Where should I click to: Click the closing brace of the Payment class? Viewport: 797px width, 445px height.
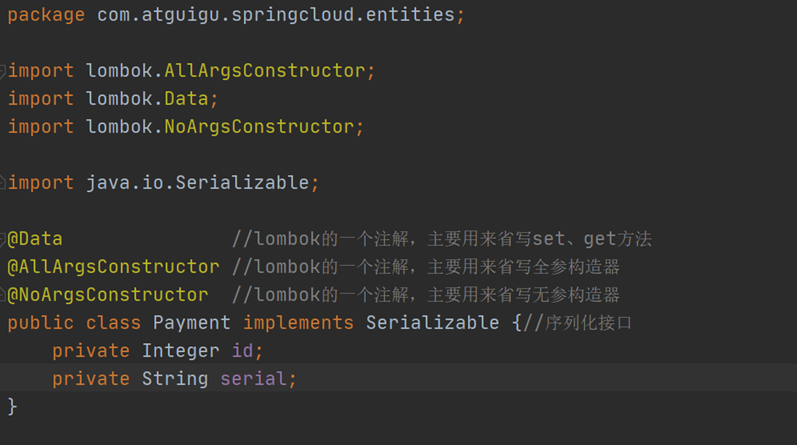pyautogui.click(x=12, y=406)
